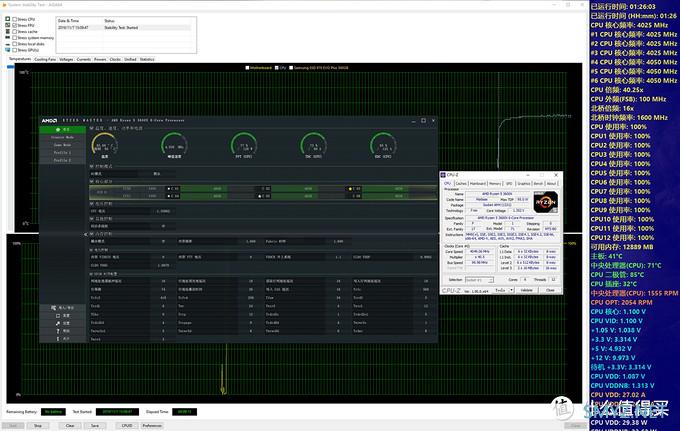The height and width of the screenshot is (431, 680).
Task: Uncheck the Stress FPU checkbox
Action: tap(15, 25)
